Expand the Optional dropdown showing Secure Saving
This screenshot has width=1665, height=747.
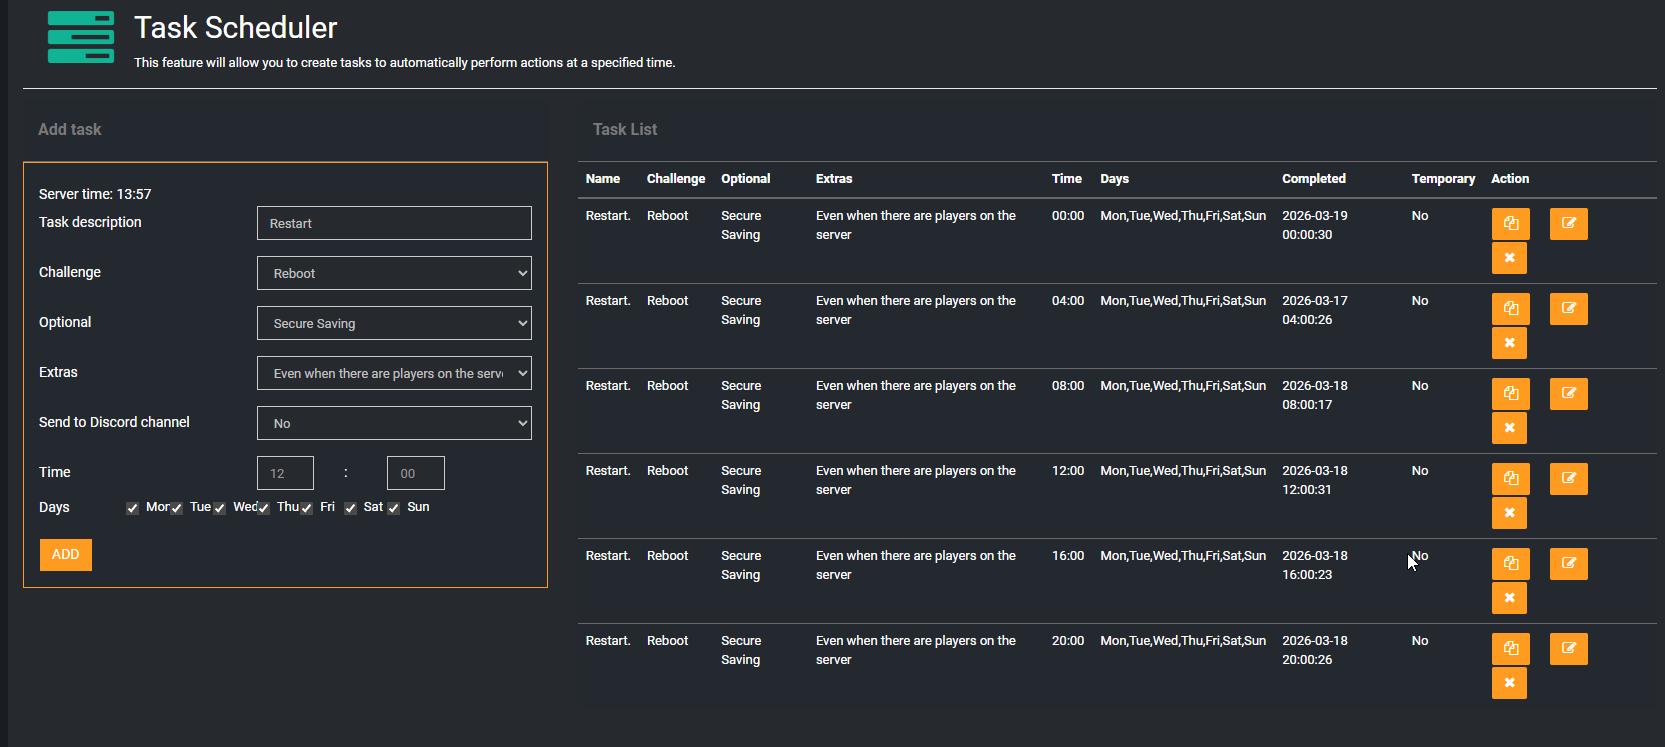tap(394, 323)
